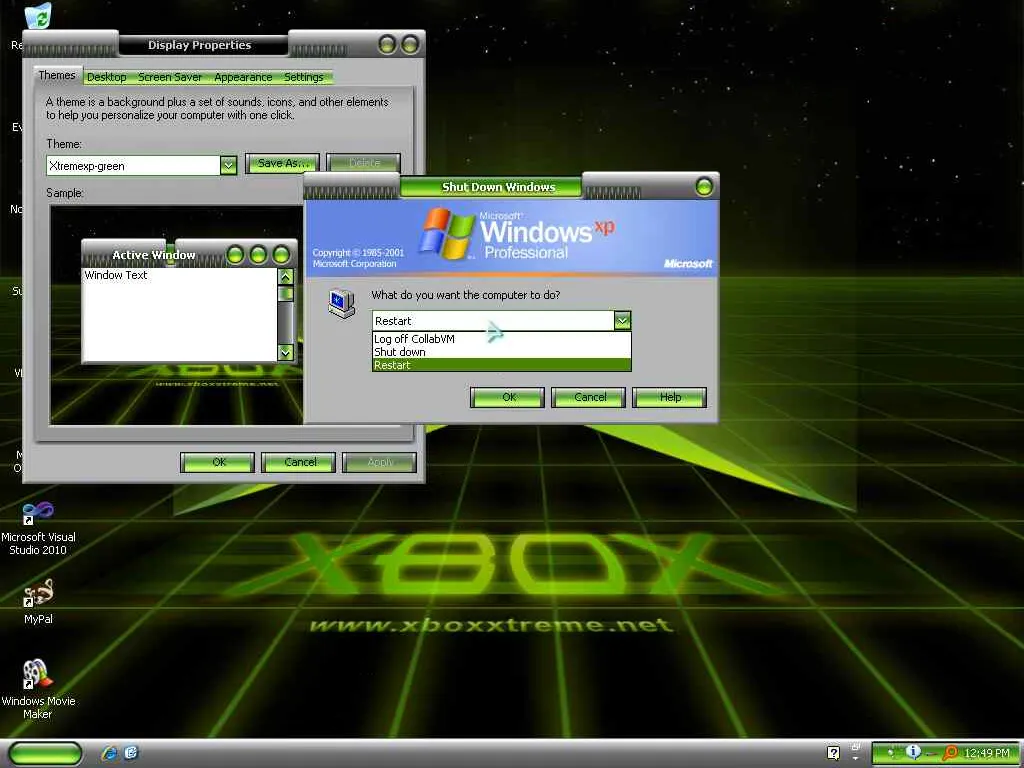Click Cancel in Shut Down Windows
This screenshot has height=768, width=1024.
588,397
